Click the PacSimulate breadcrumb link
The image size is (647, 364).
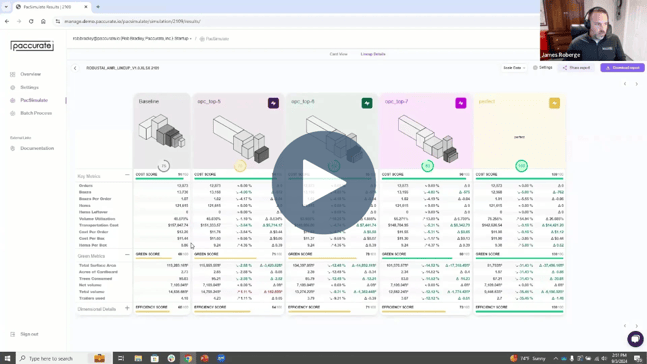coord(215,39)
